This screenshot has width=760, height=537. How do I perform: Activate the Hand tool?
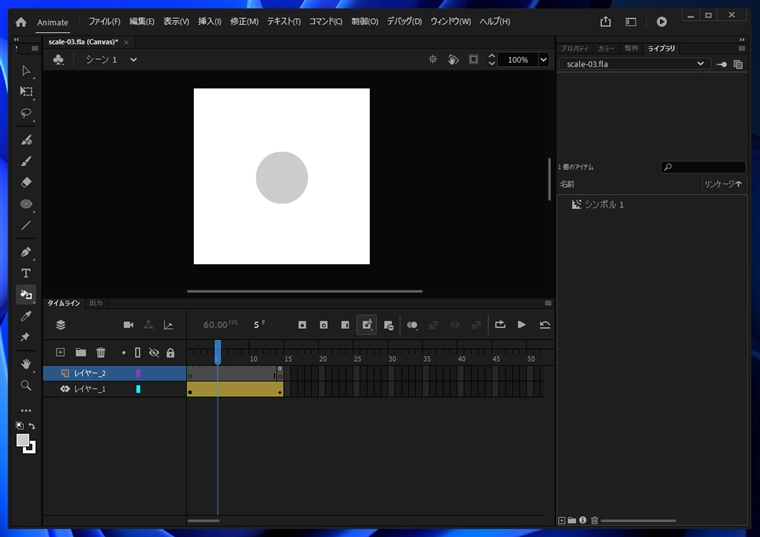[26, 364]
